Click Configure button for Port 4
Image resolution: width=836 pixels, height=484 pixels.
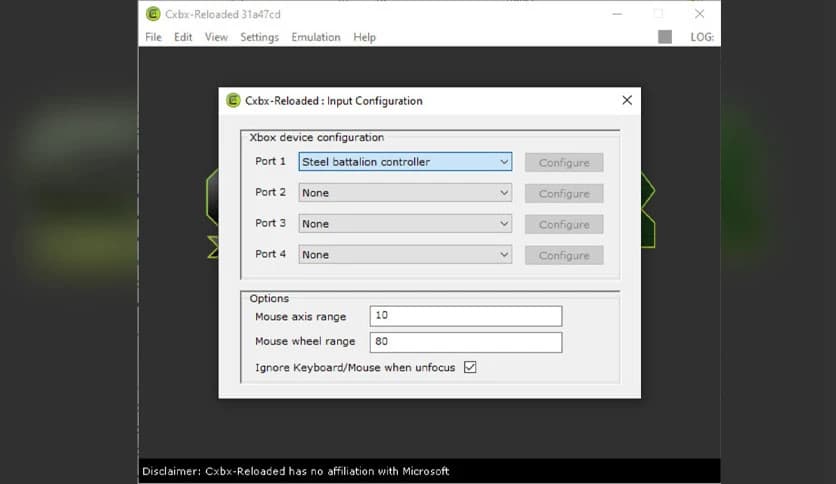[x=564, y=255]
